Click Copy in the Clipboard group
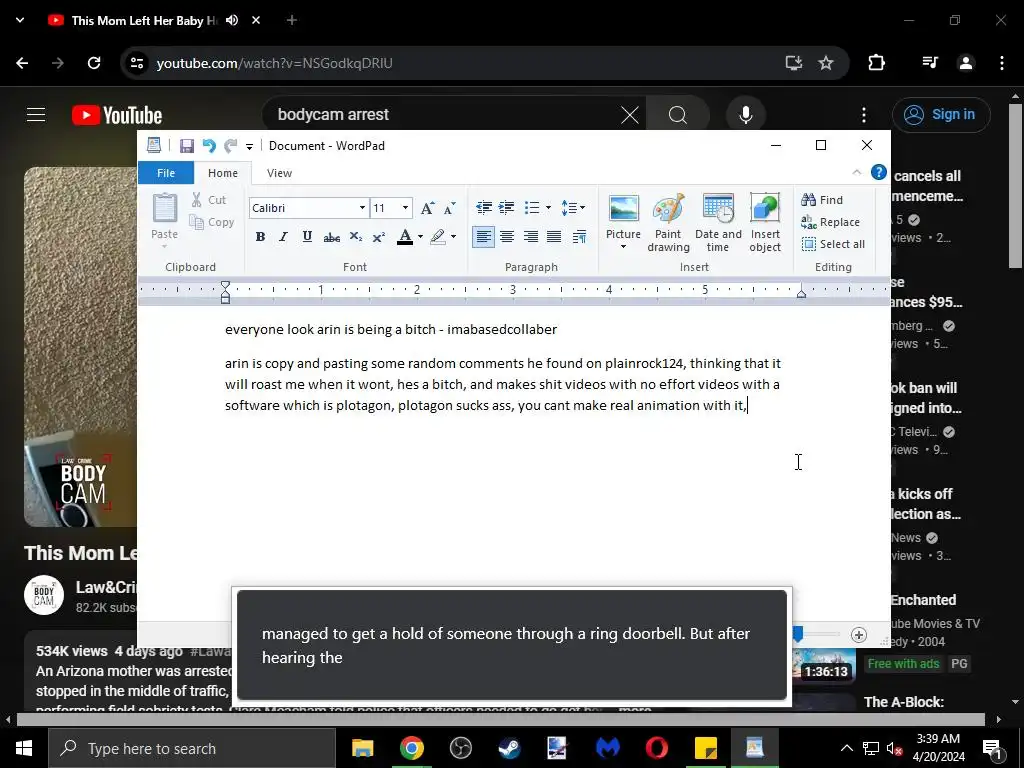This screenshot has width=1024, height=768. click(212, 222)
